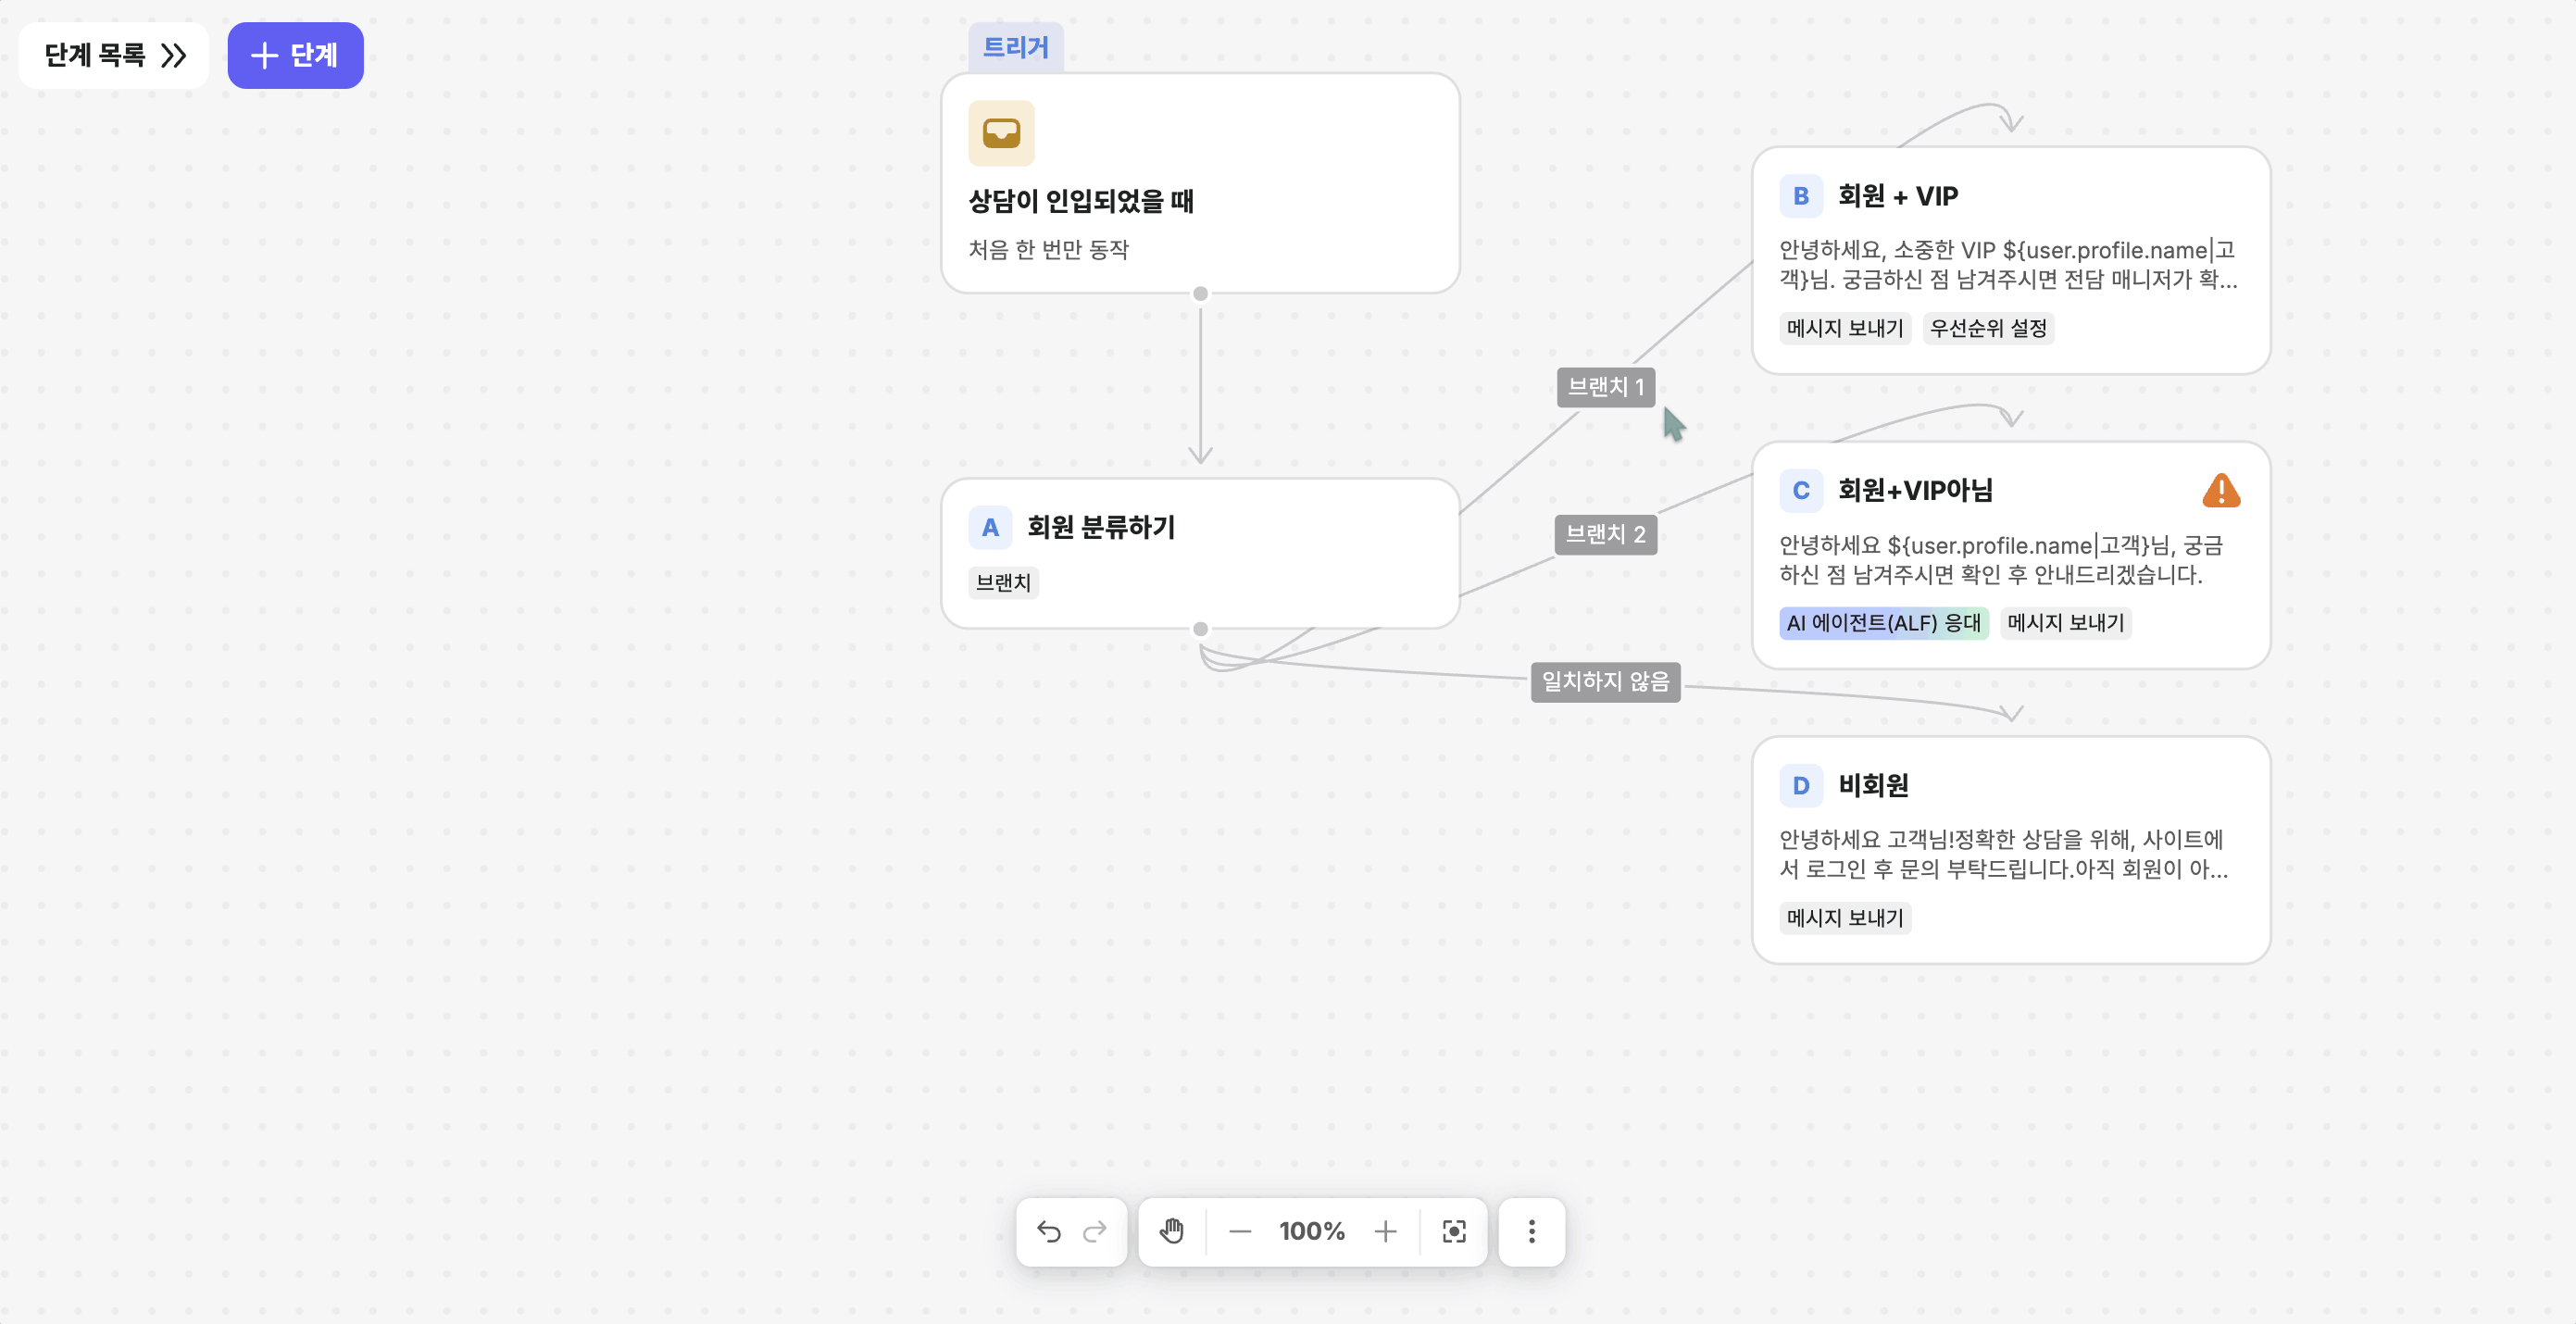This screenshot has height=1324, width=2576.
Task: Open the 비회원 node card
Action: pos(2010,850)
